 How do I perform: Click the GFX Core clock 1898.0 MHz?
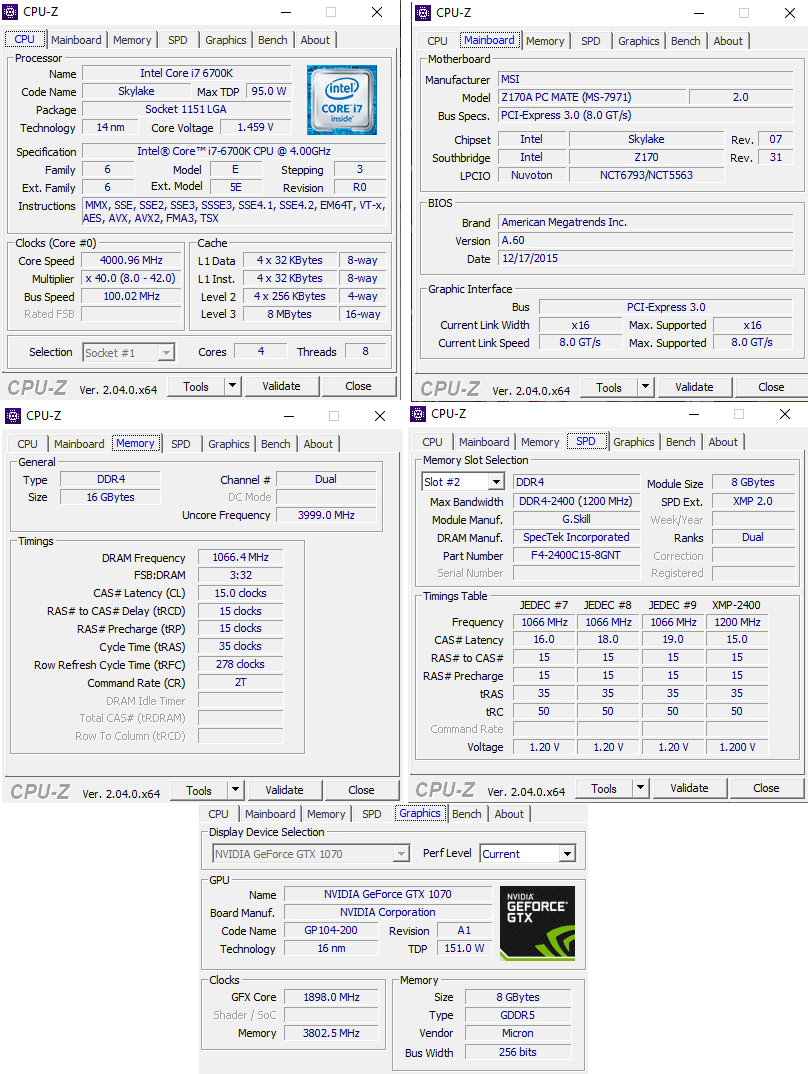(331, 997)
